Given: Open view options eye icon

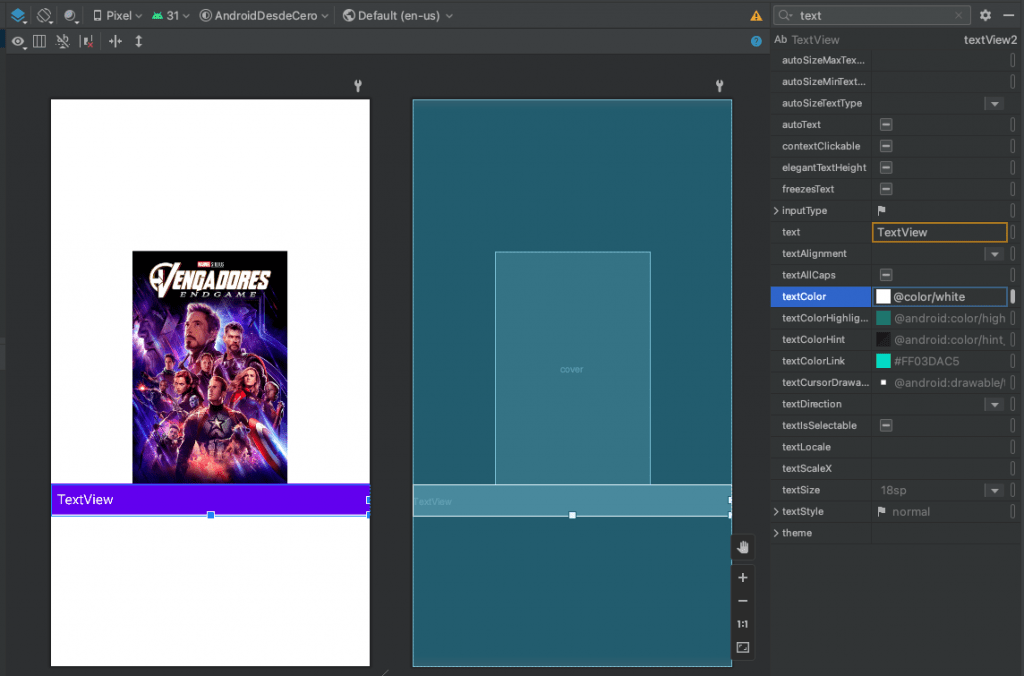Looking at the screenshot, I should (x=18, y=42).
